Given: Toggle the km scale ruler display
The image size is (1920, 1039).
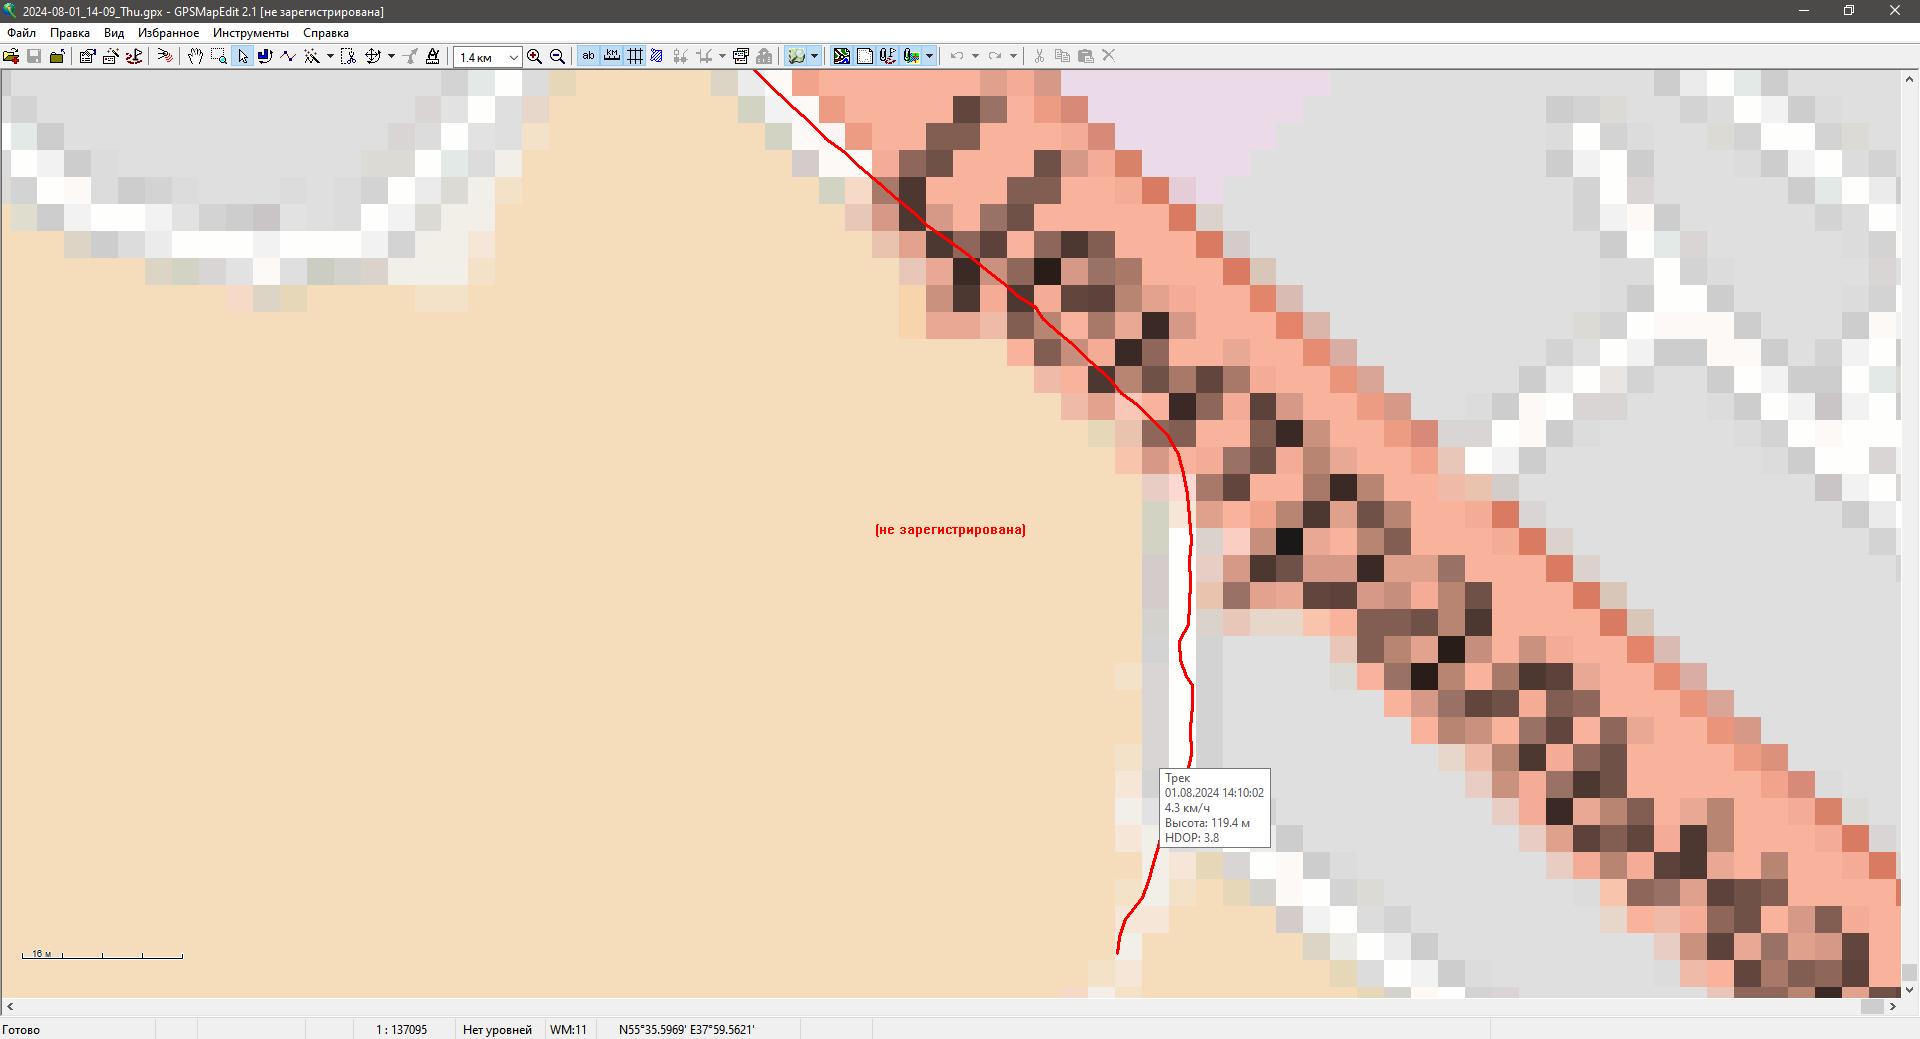Looking at the screenshot, I should coord(611,56).
